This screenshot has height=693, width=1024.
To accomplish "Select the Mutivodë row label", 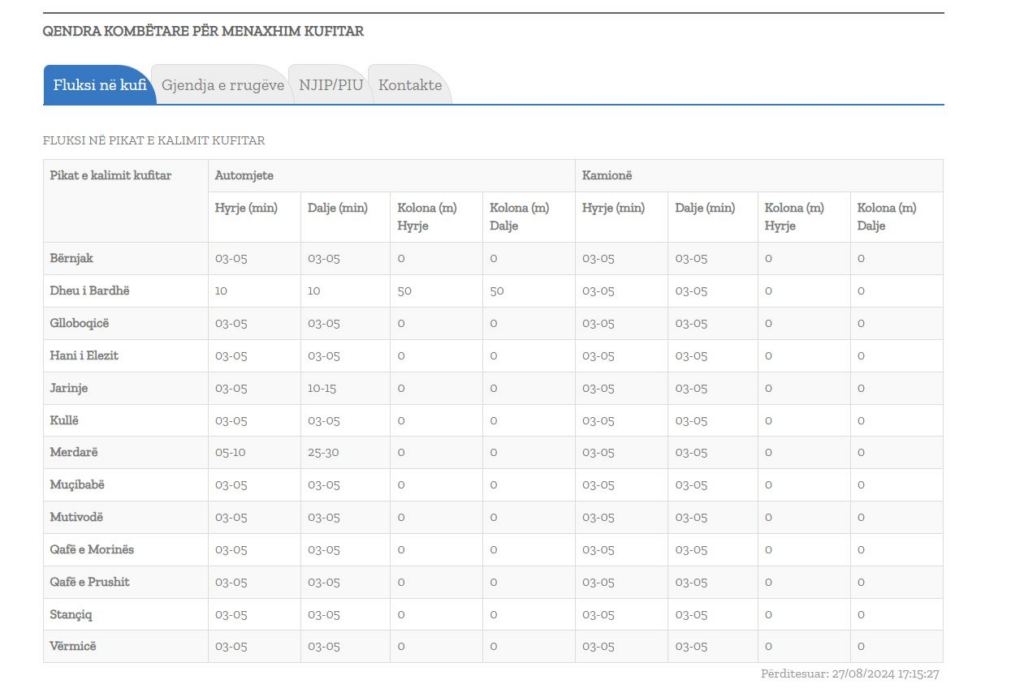I will [x=76, y=517].
